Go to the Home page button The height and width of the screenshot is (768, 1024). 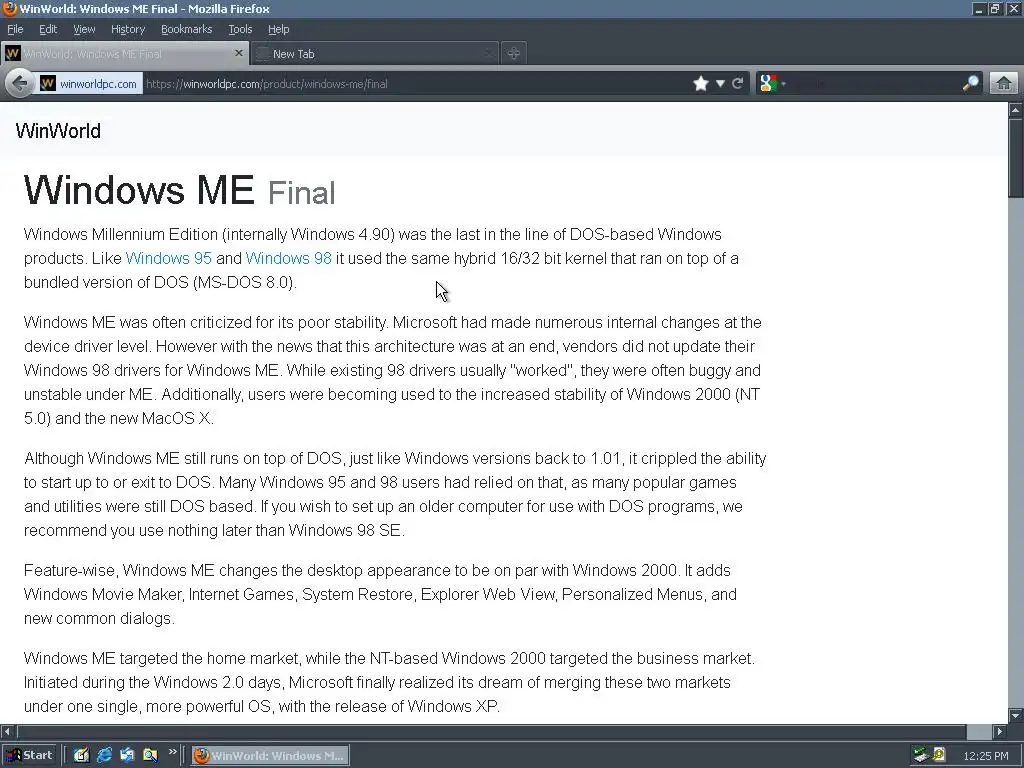[x=1004, y=84]
